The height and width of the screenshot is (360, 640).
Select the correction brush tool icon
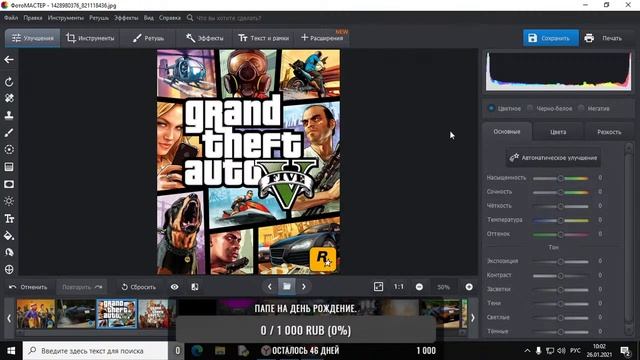(9, 132)
